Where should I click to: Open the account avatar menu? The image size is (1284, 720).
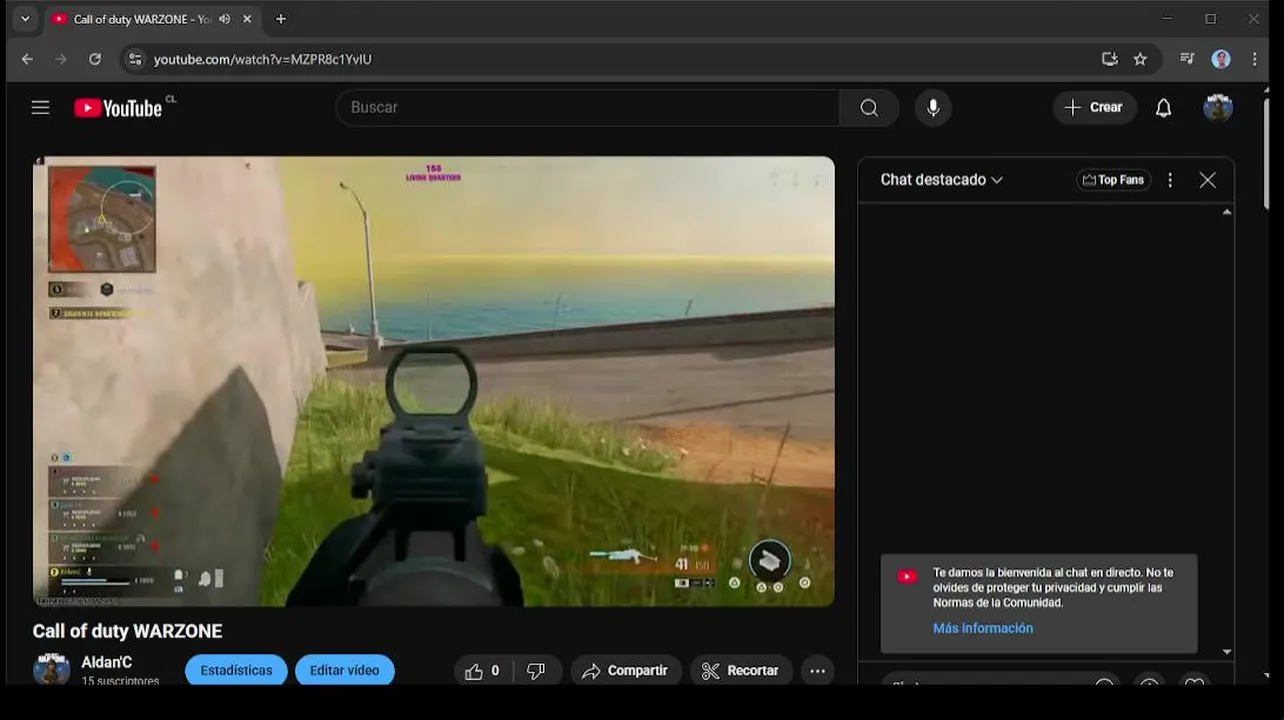pyautogui.click(x=1218, y=107)
